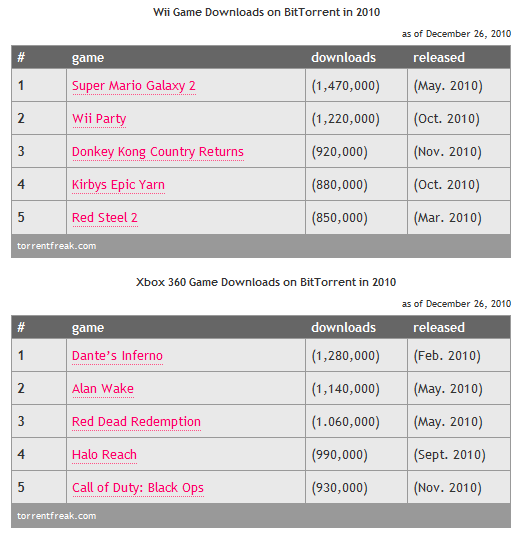Select the torrentfreak.com footer under Wii table
Image resolution: width=520 pixels, height=535 pixels.
57,246
